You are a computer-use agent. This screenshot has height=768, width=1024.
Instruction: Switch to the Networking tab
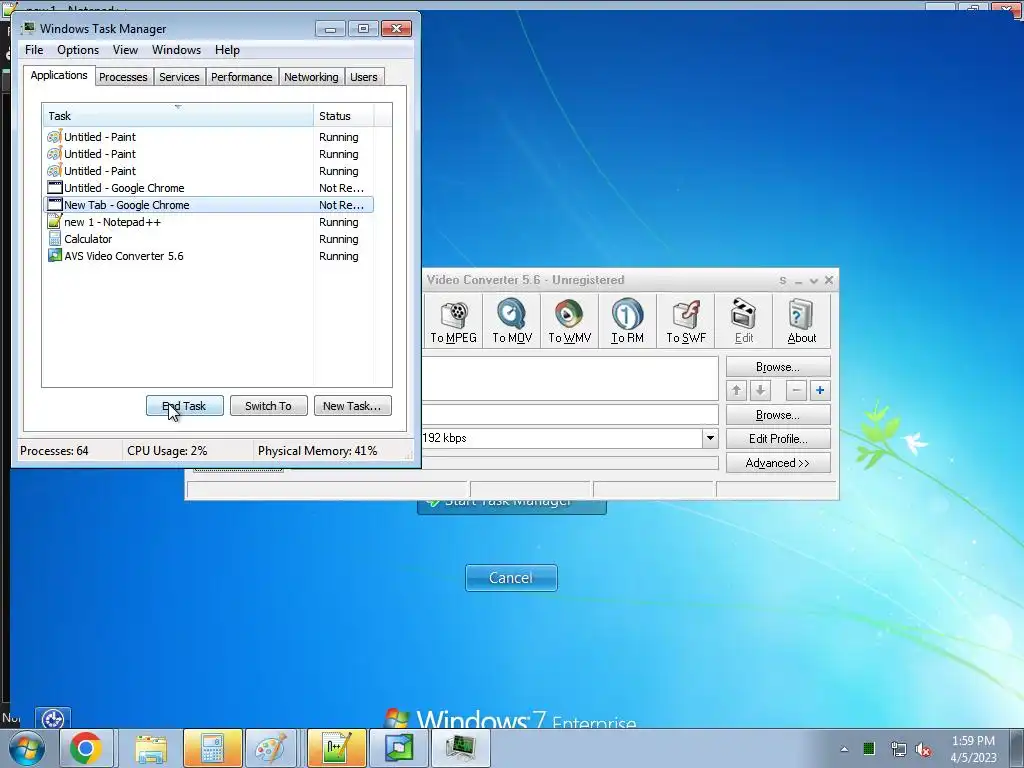311,77
